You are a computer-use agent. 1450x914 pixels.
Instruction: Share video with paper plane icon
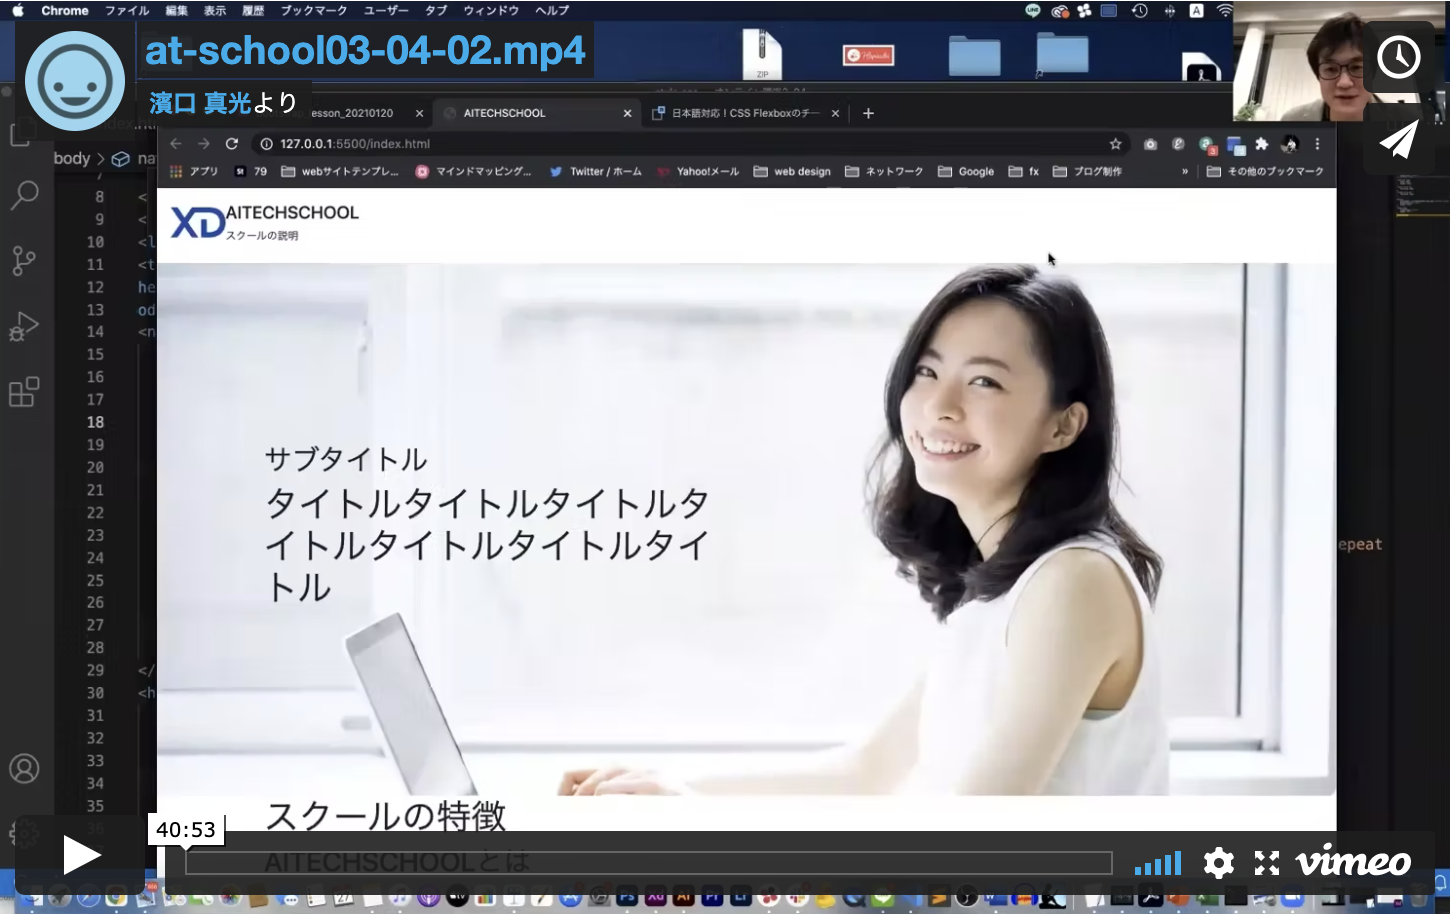(1398, 140)
